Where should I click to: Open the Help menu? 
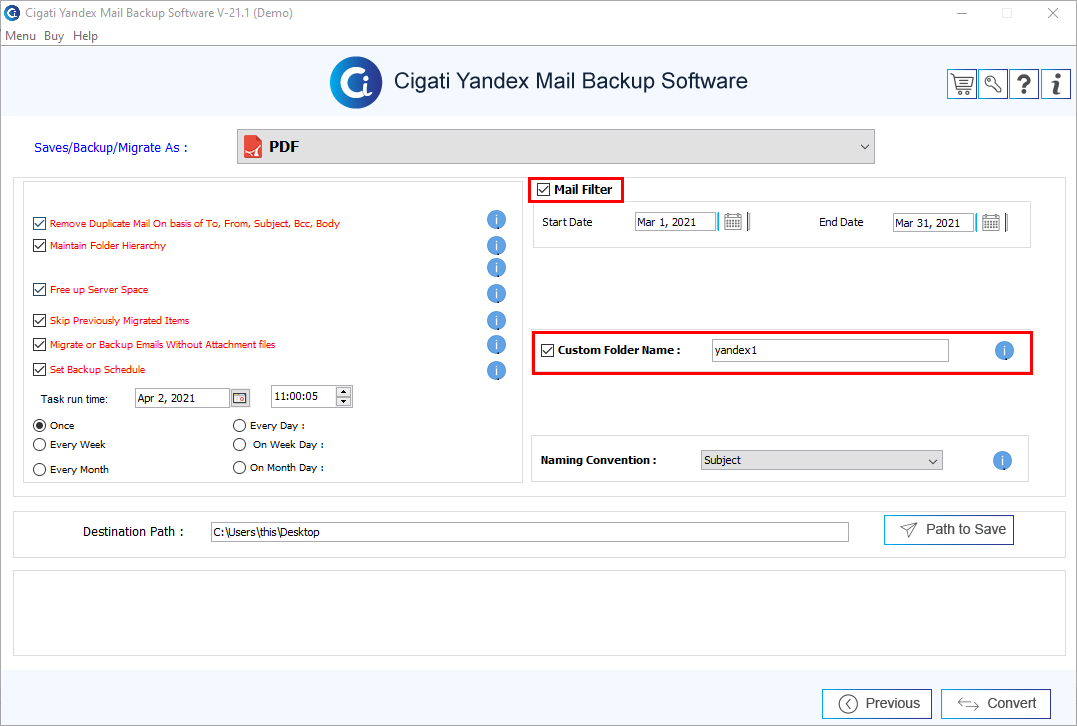tap(85, 36)
